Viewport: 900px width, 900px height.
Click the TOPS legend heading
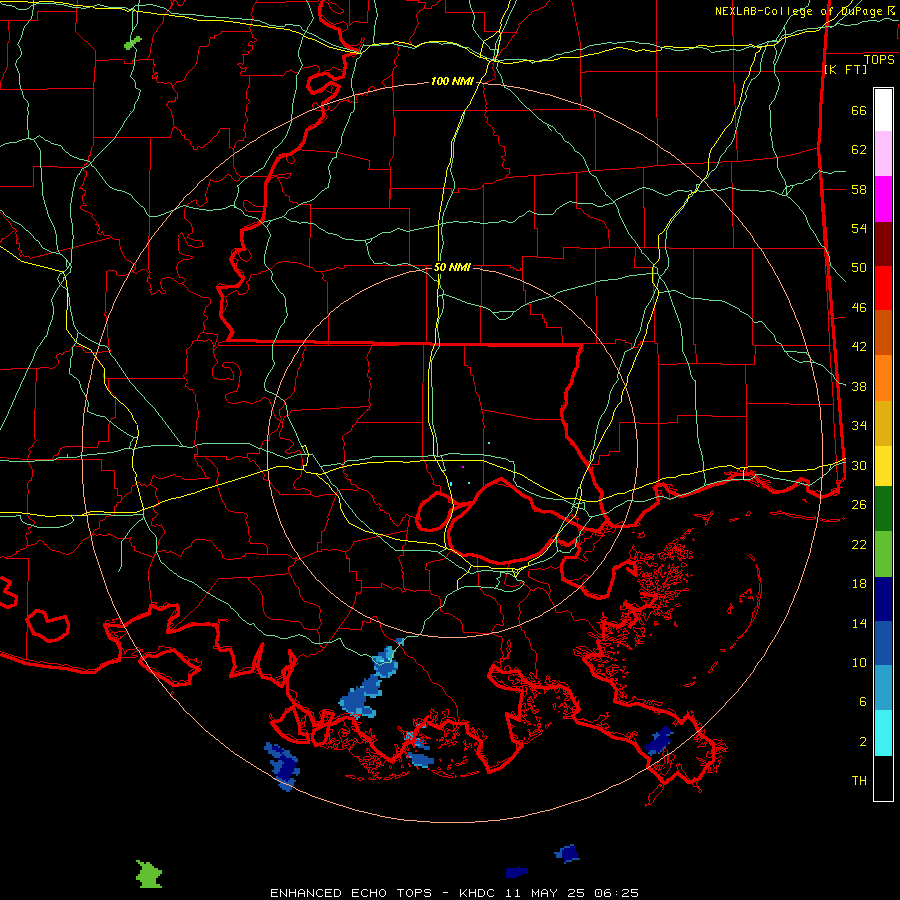pyautogui.click(x=879, y=59)
